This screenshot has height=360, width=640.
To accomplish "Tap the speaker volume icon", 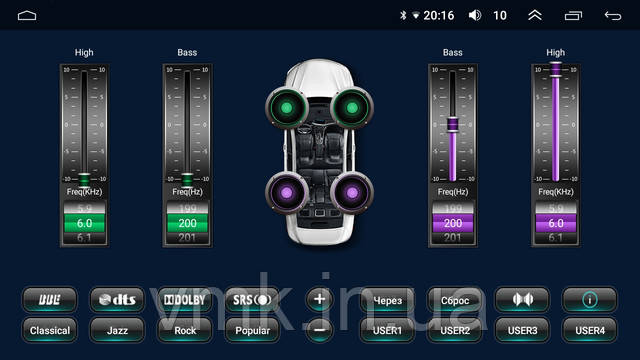I will (x=475, y=16).
